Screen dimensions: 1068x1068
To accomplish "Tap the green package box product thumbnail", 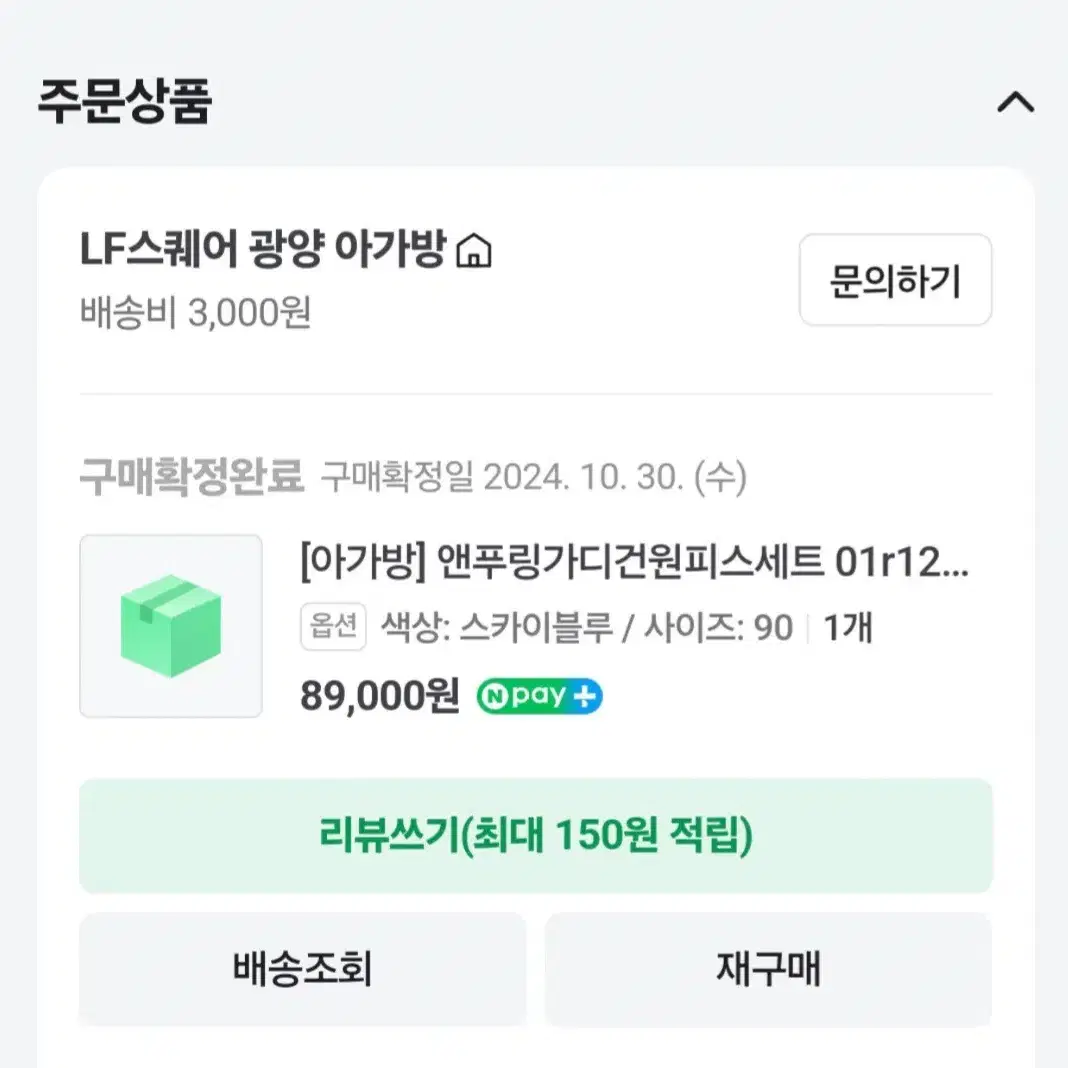I will (x=171, y=626).
